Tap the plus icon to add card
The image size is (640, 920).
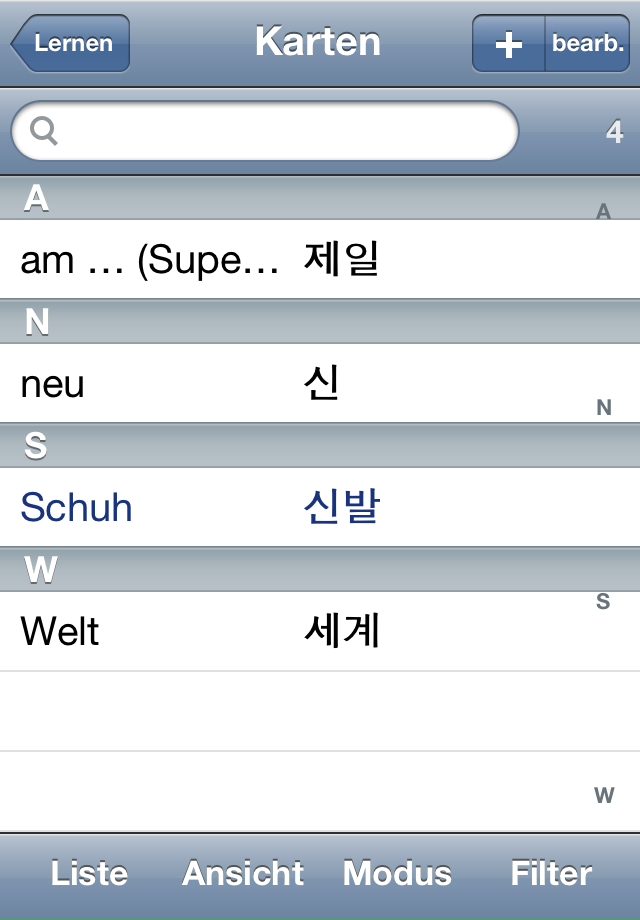[509, 44]
